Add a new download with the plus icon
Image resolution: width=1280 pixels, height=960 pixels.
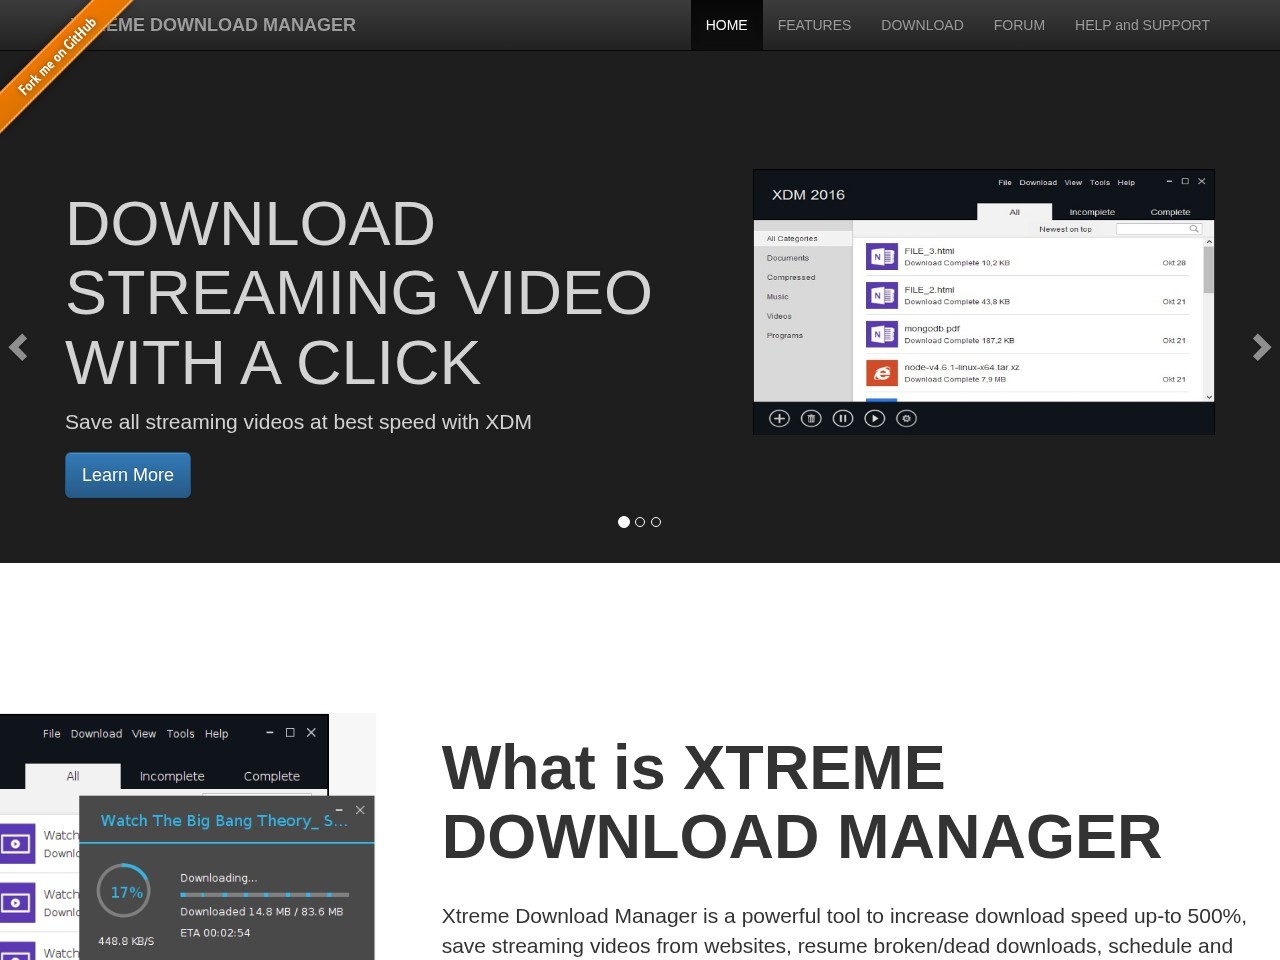point(779,418)
